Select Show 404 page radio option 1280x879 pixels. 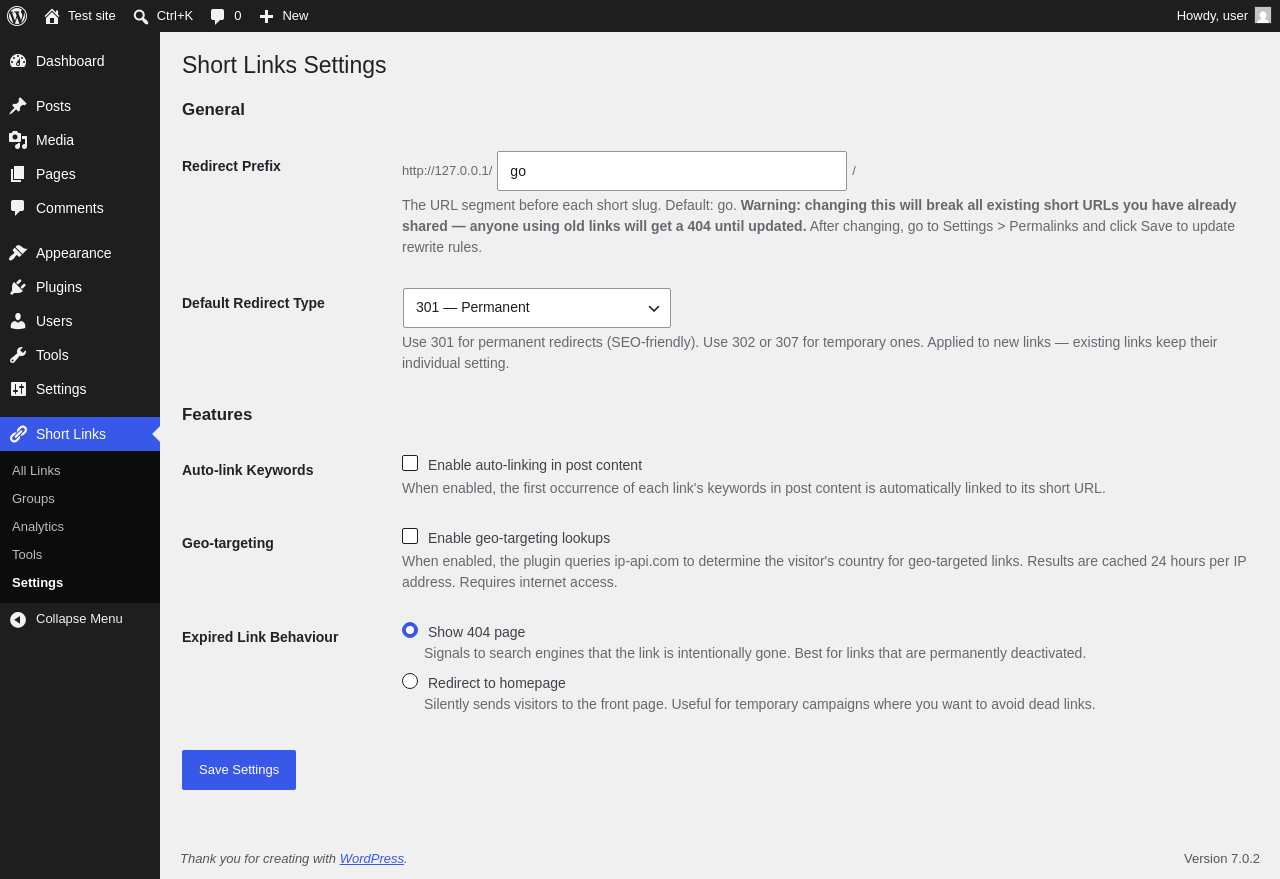point(410,630)
